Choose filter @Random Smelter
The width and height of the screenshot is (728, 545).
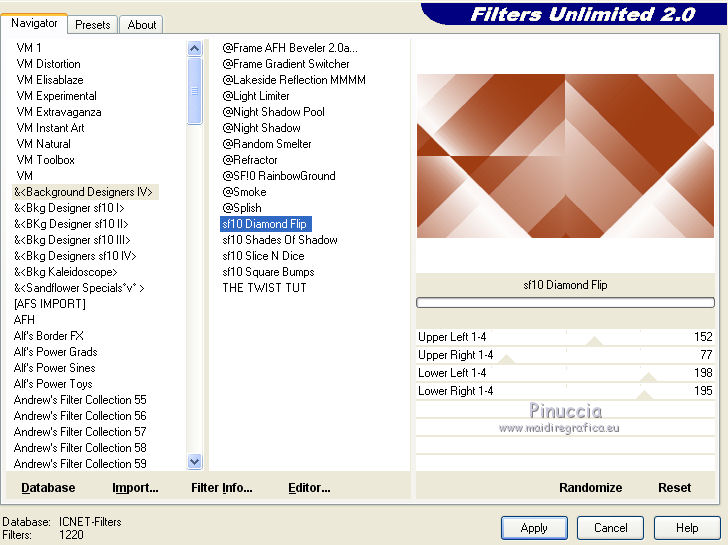coord(267,144)
